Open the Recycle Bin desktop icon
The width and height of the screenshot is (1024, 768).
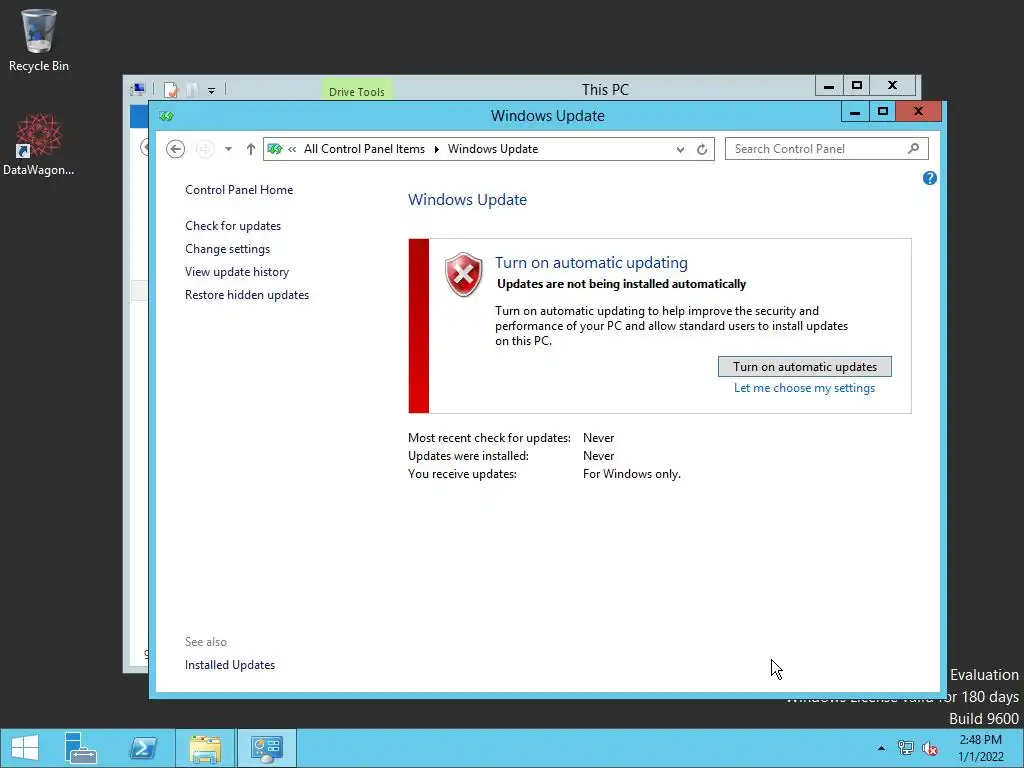[39, 40]
